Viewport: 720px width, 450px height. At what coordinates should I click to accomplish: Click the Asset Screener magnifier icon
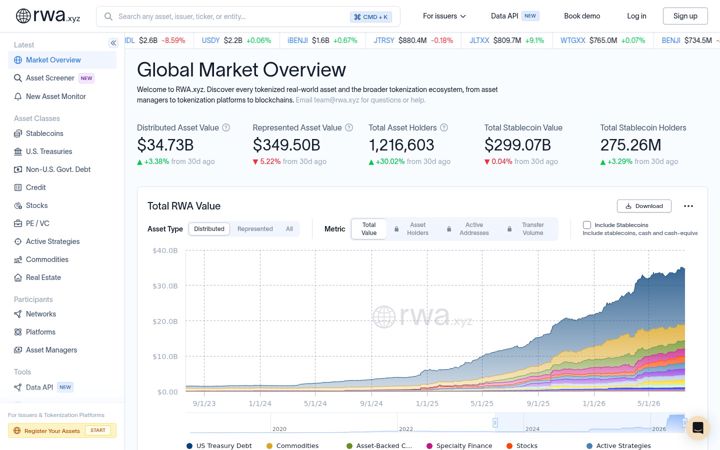pos(18,78)
